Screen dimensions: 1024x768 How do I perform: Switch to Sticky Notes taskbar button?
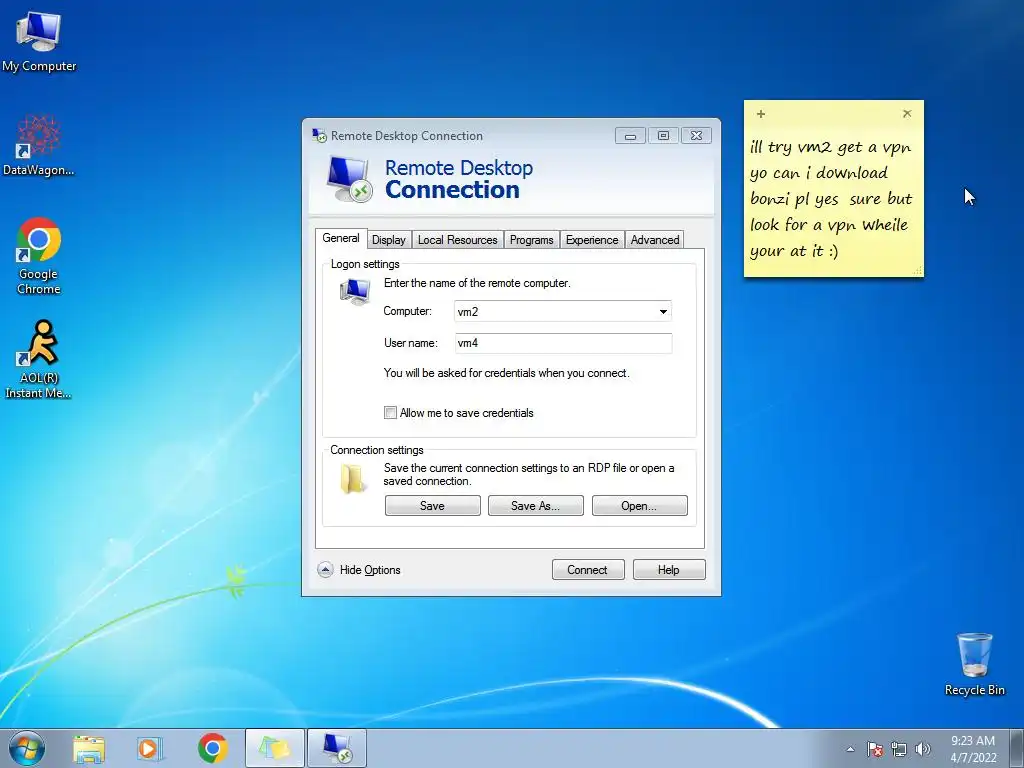click(274, 748)
